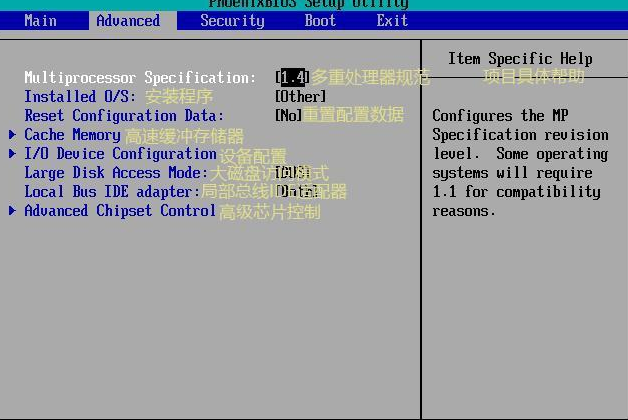Click the Reset Configuration Data label
The height and width of the screenshot is (420, 628).
tap(124, 116)
